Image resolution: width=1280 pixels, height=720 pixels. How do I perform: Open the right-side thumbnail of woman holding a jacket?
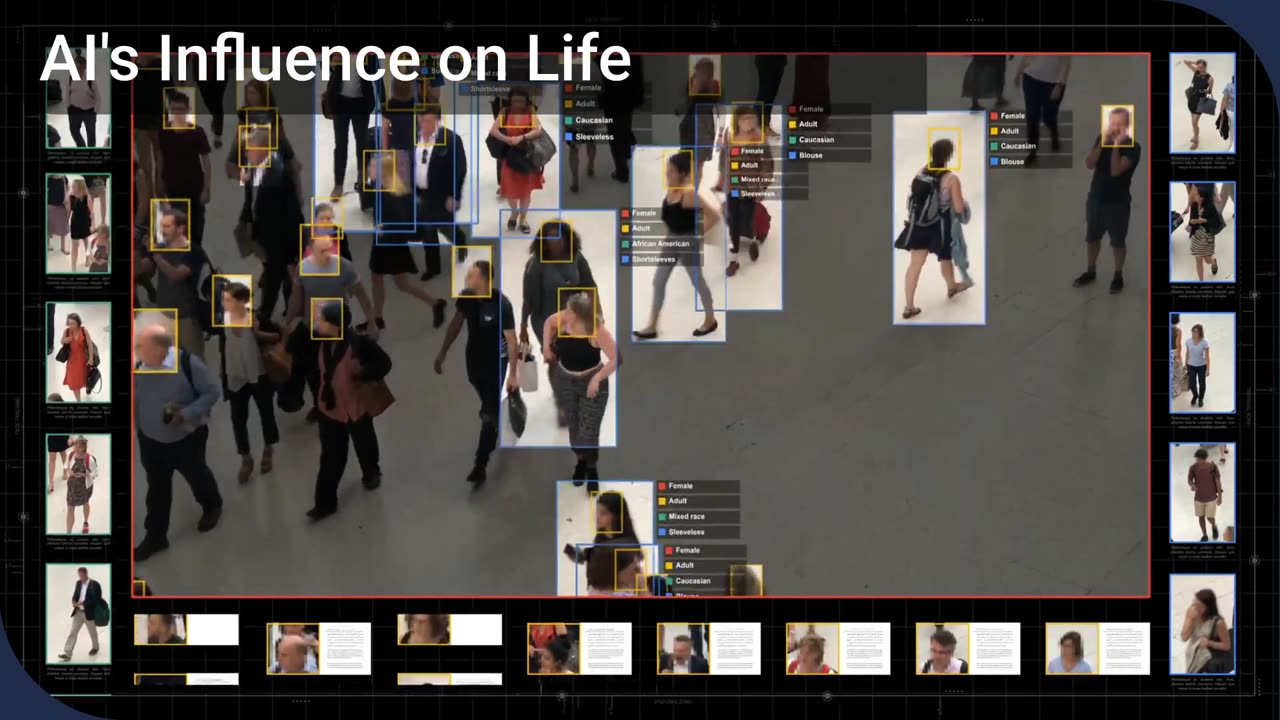[1202, 623]
